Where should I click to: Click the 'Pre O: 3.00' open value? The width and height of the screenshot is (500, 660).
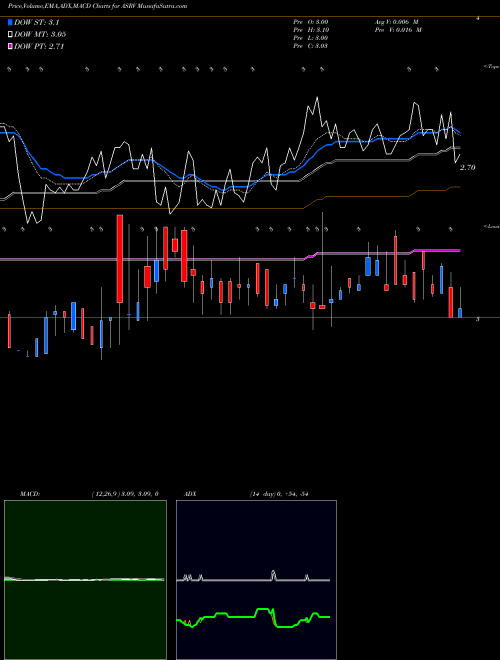[311, 22]
